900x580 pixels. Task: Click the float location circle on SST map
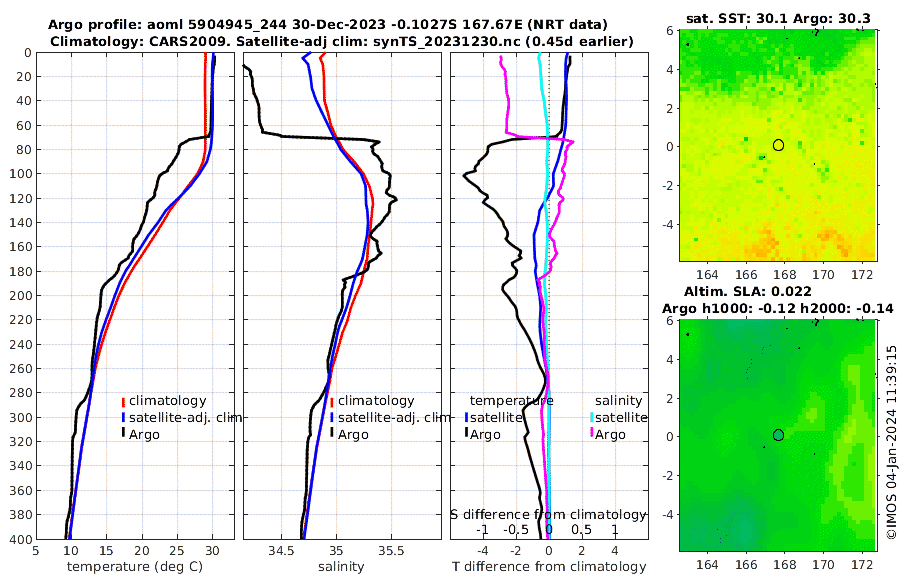click(x=778, y=145)
